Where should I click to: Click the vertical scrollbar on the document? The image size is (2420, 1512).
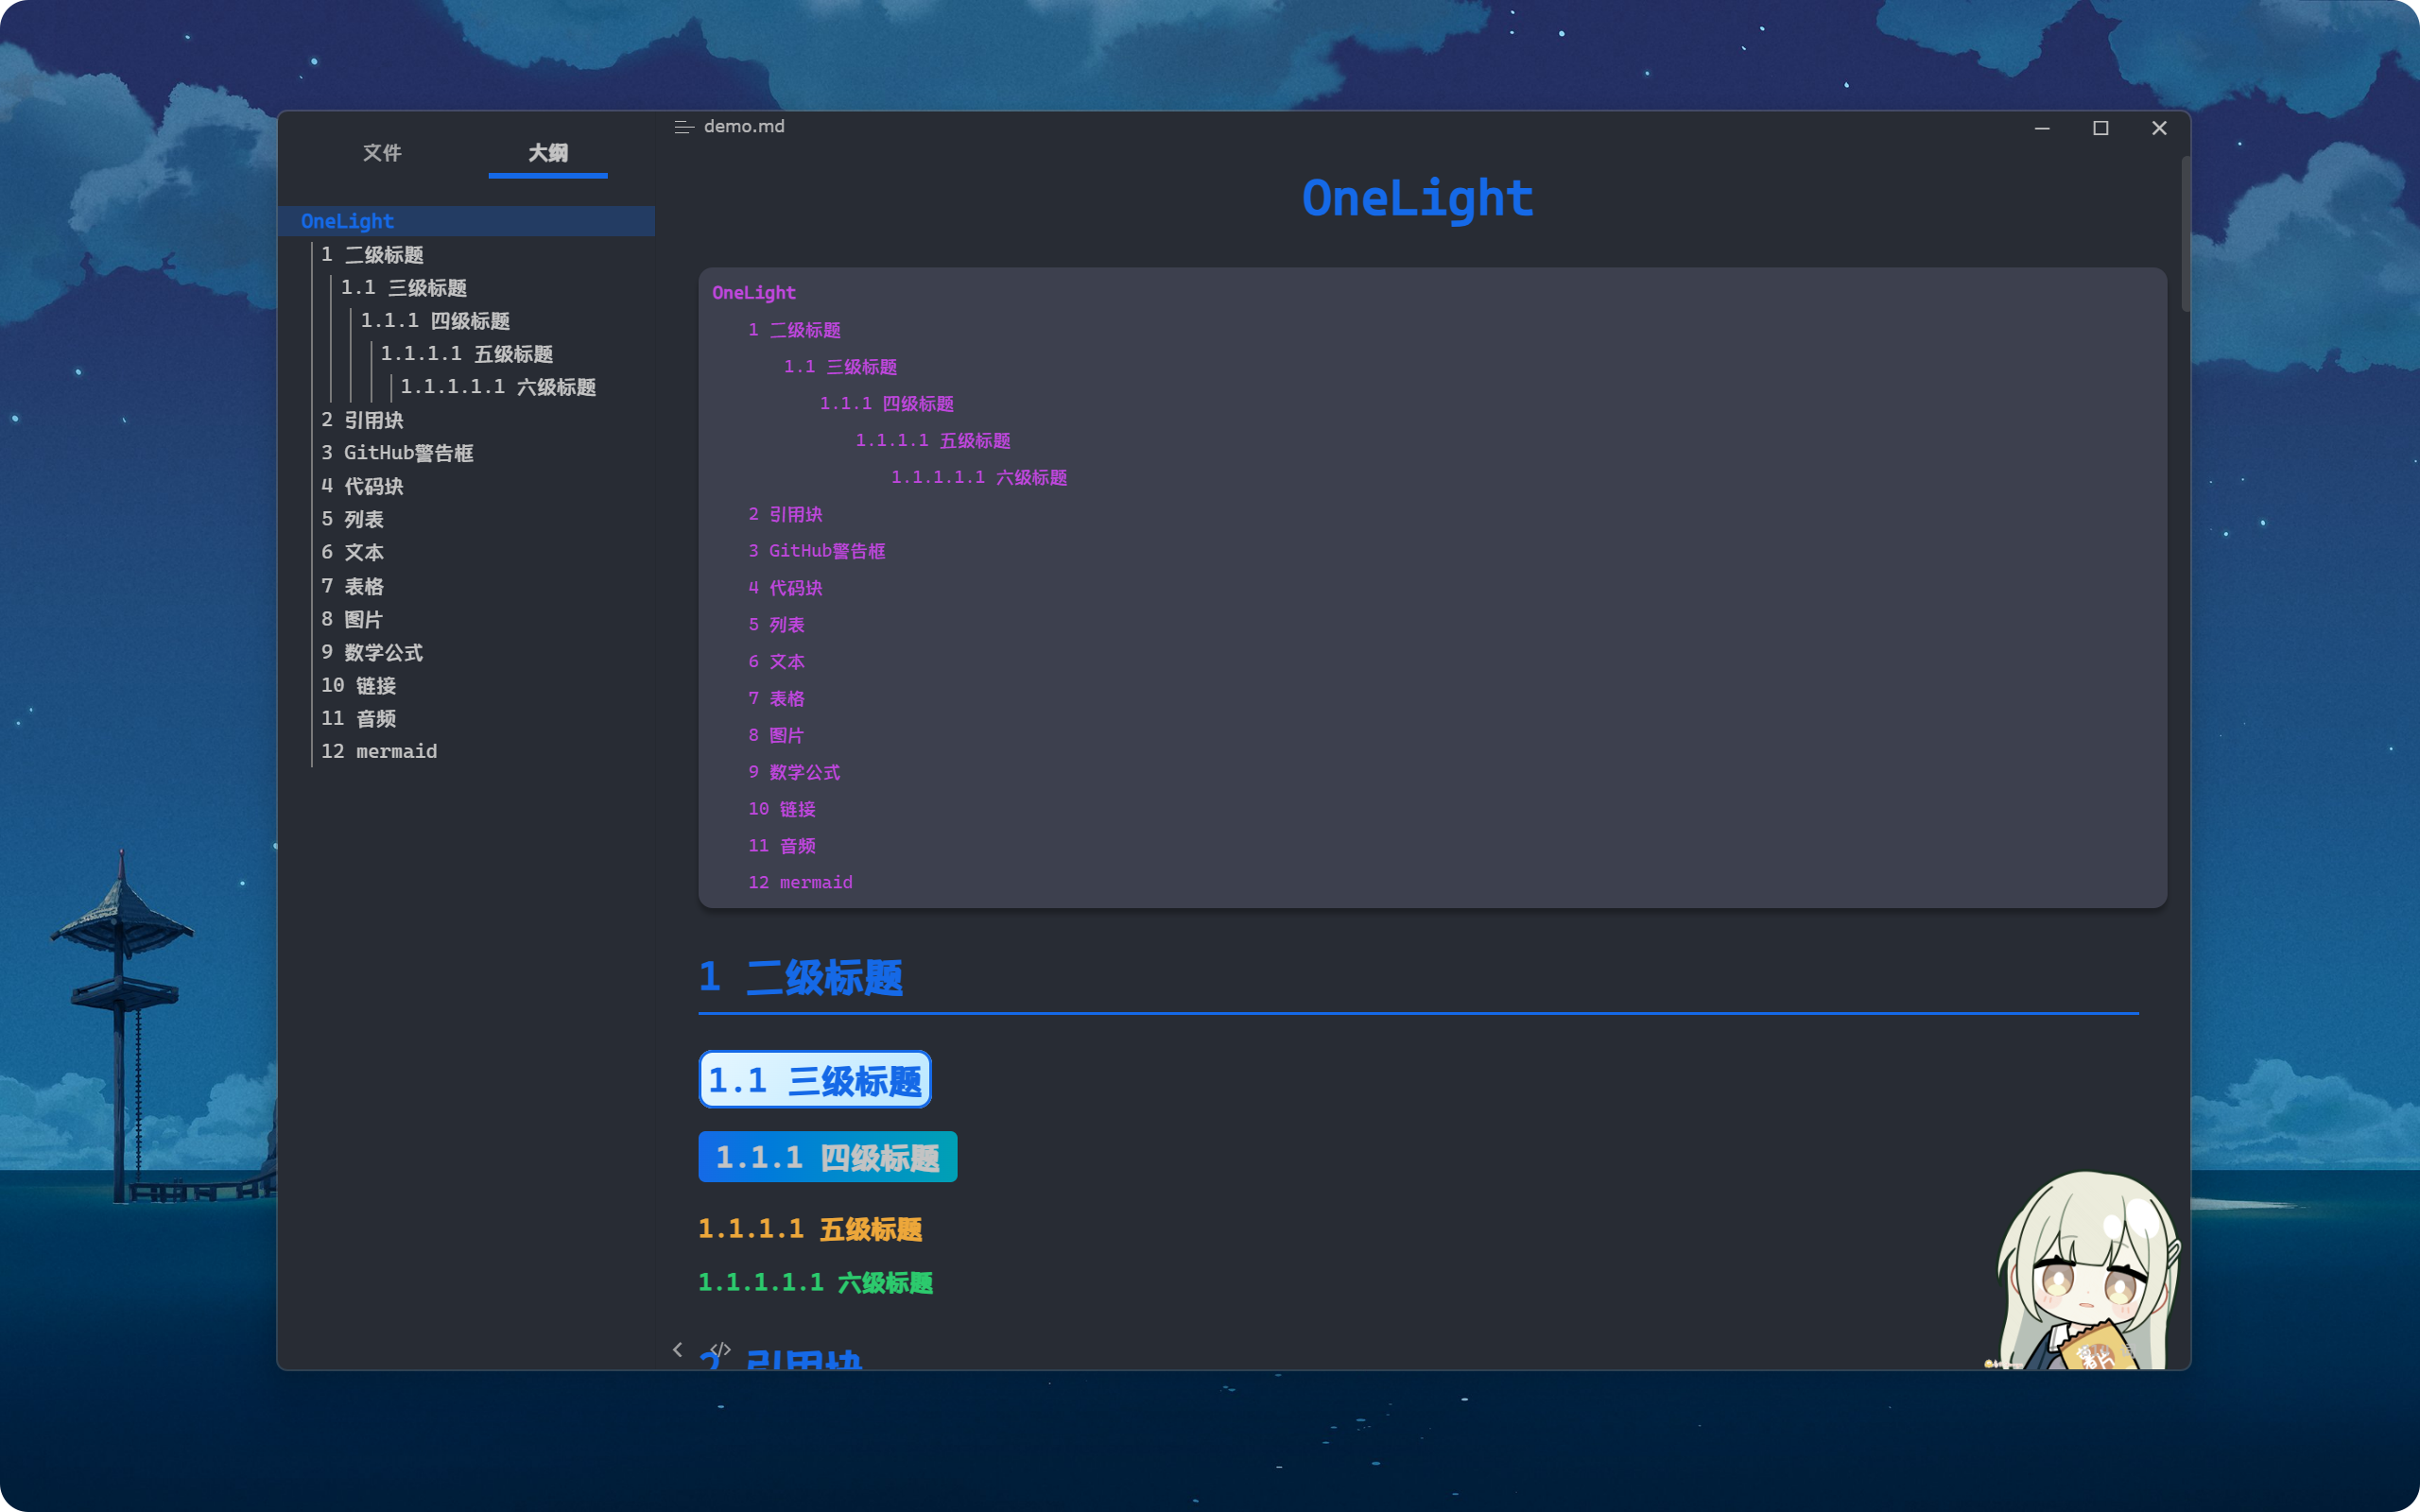2185,235
